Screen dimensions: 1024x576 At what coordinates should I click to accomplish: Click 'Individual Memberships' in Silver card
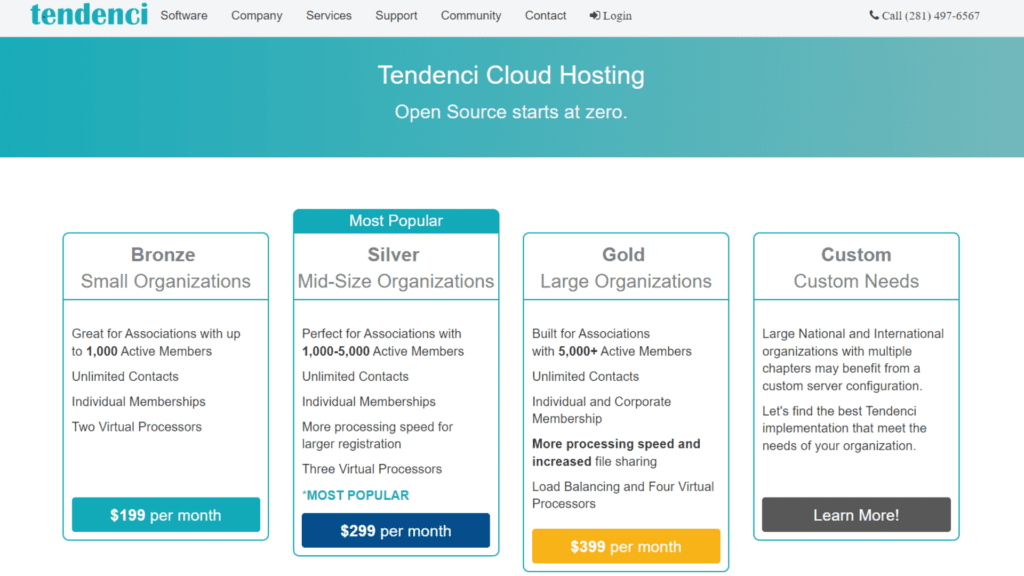[x=368, y=402]
